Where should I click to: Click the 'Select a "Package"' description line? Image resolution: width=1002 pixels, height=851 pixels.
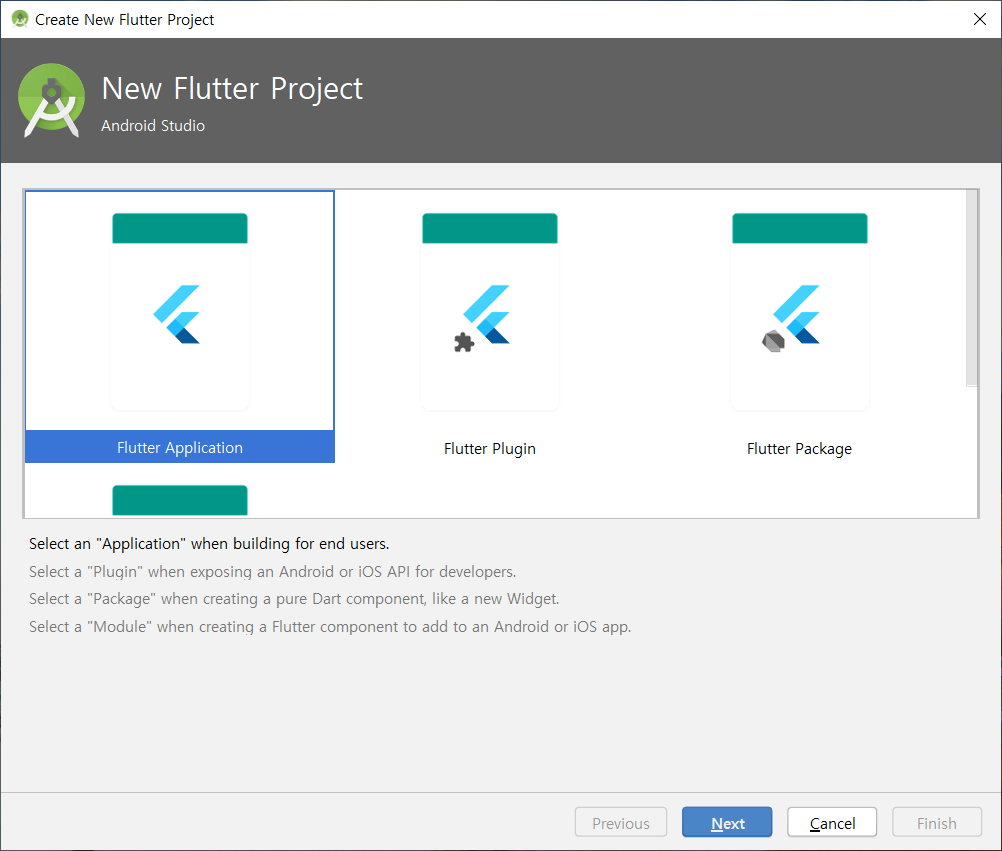coord(294,599)
